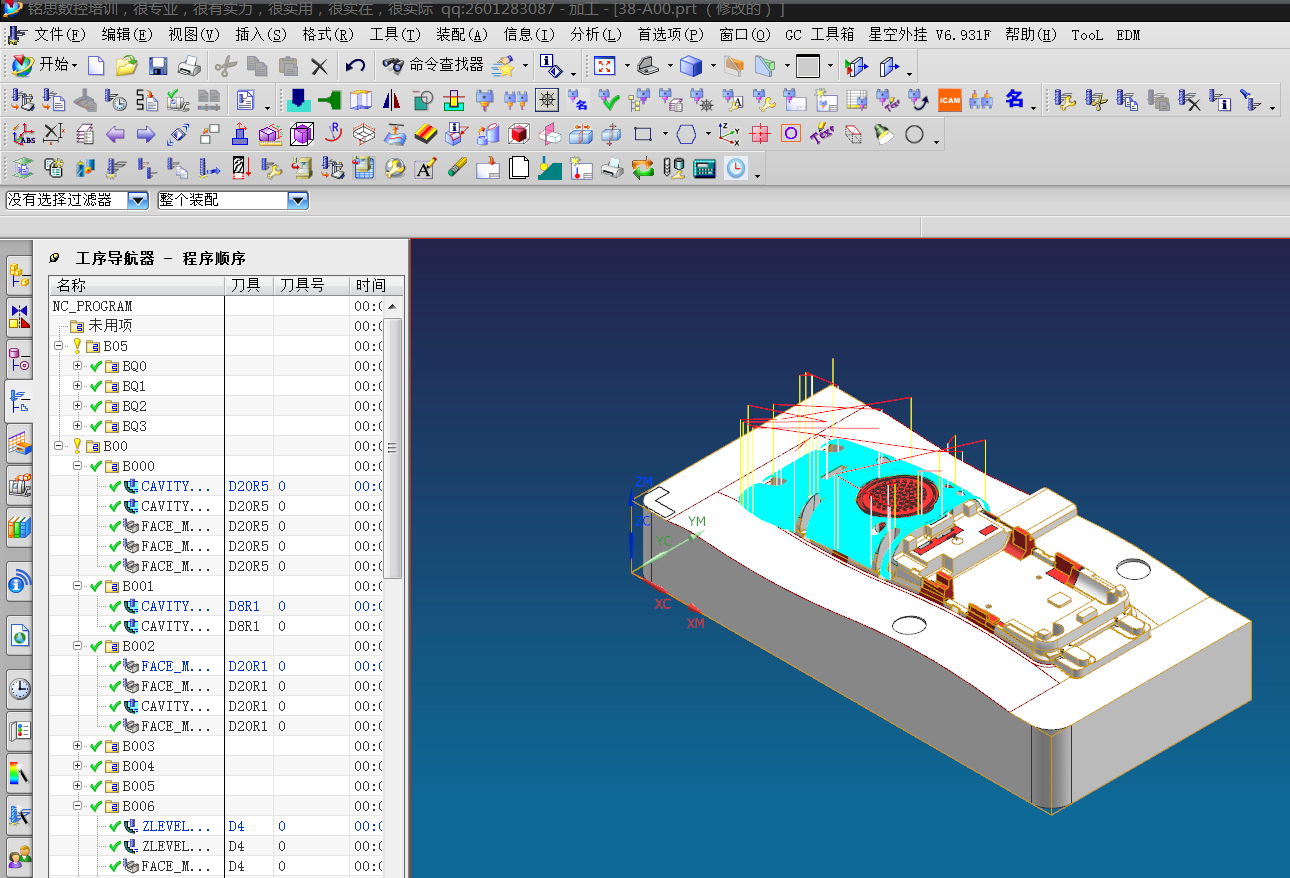This screenshot has width=1290, height=878.
Task: Click the navigator vertical scrollbar thumb
Action: coord(393,447)
